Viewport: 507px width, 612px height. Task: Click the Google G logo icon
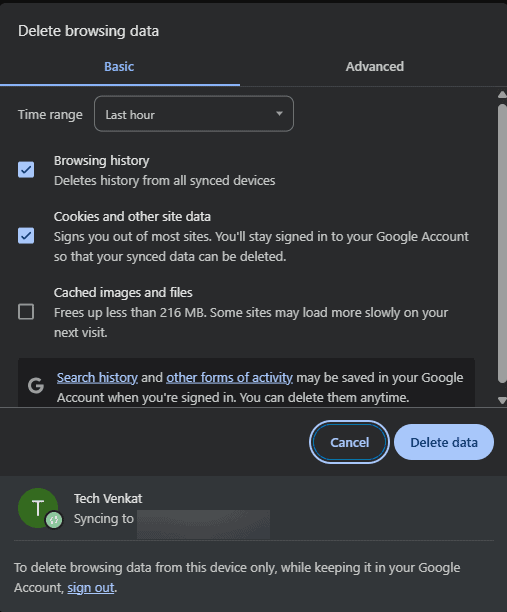click(x=36, y=386)
